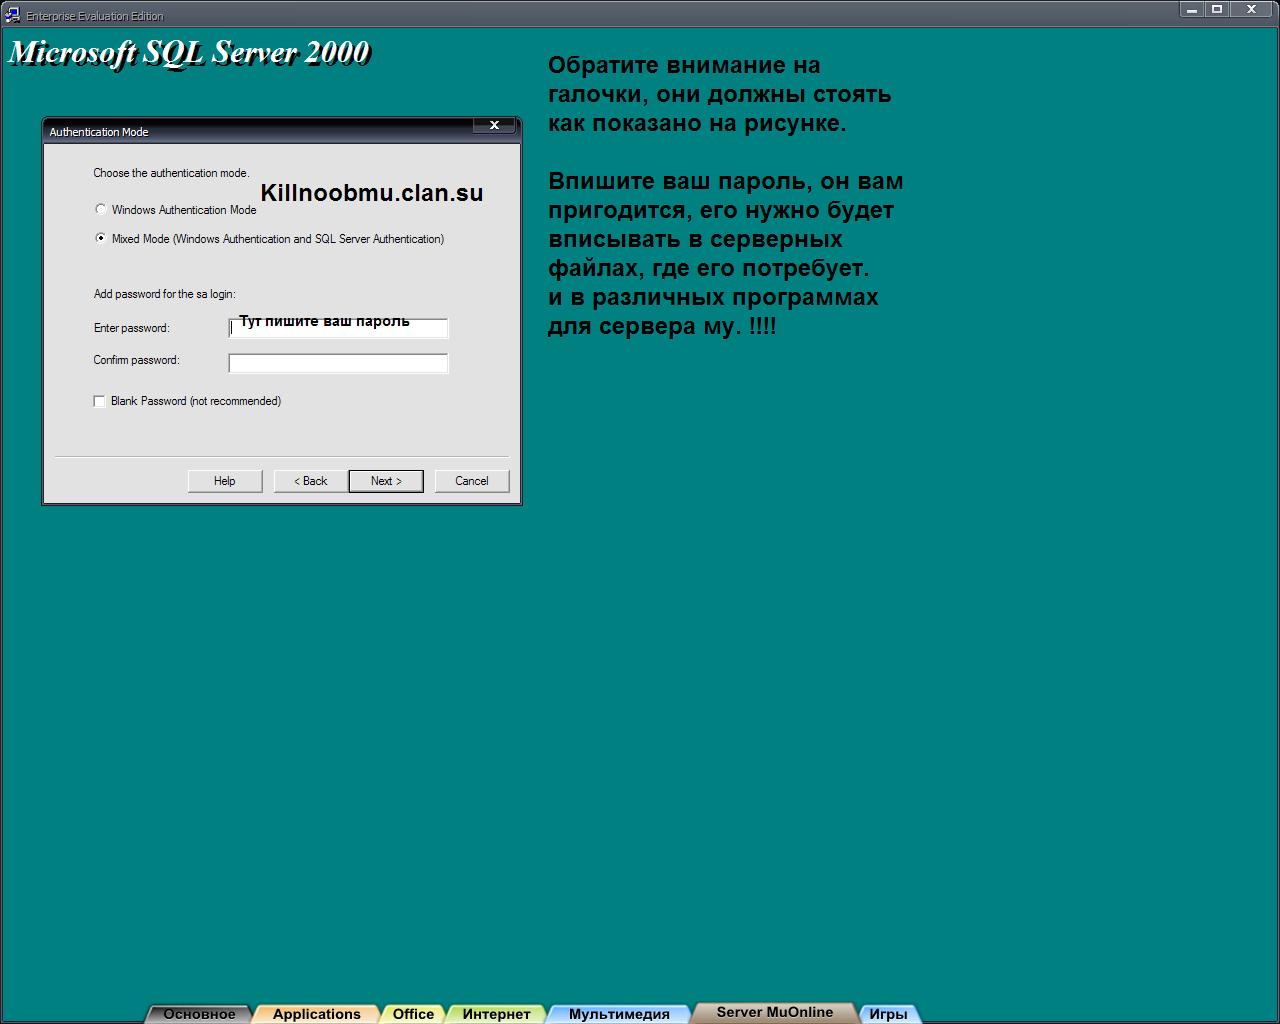Select Windows Authentication Mode radio button
This screenshot has width=1280, height=1024.
(x=101, y=210)
